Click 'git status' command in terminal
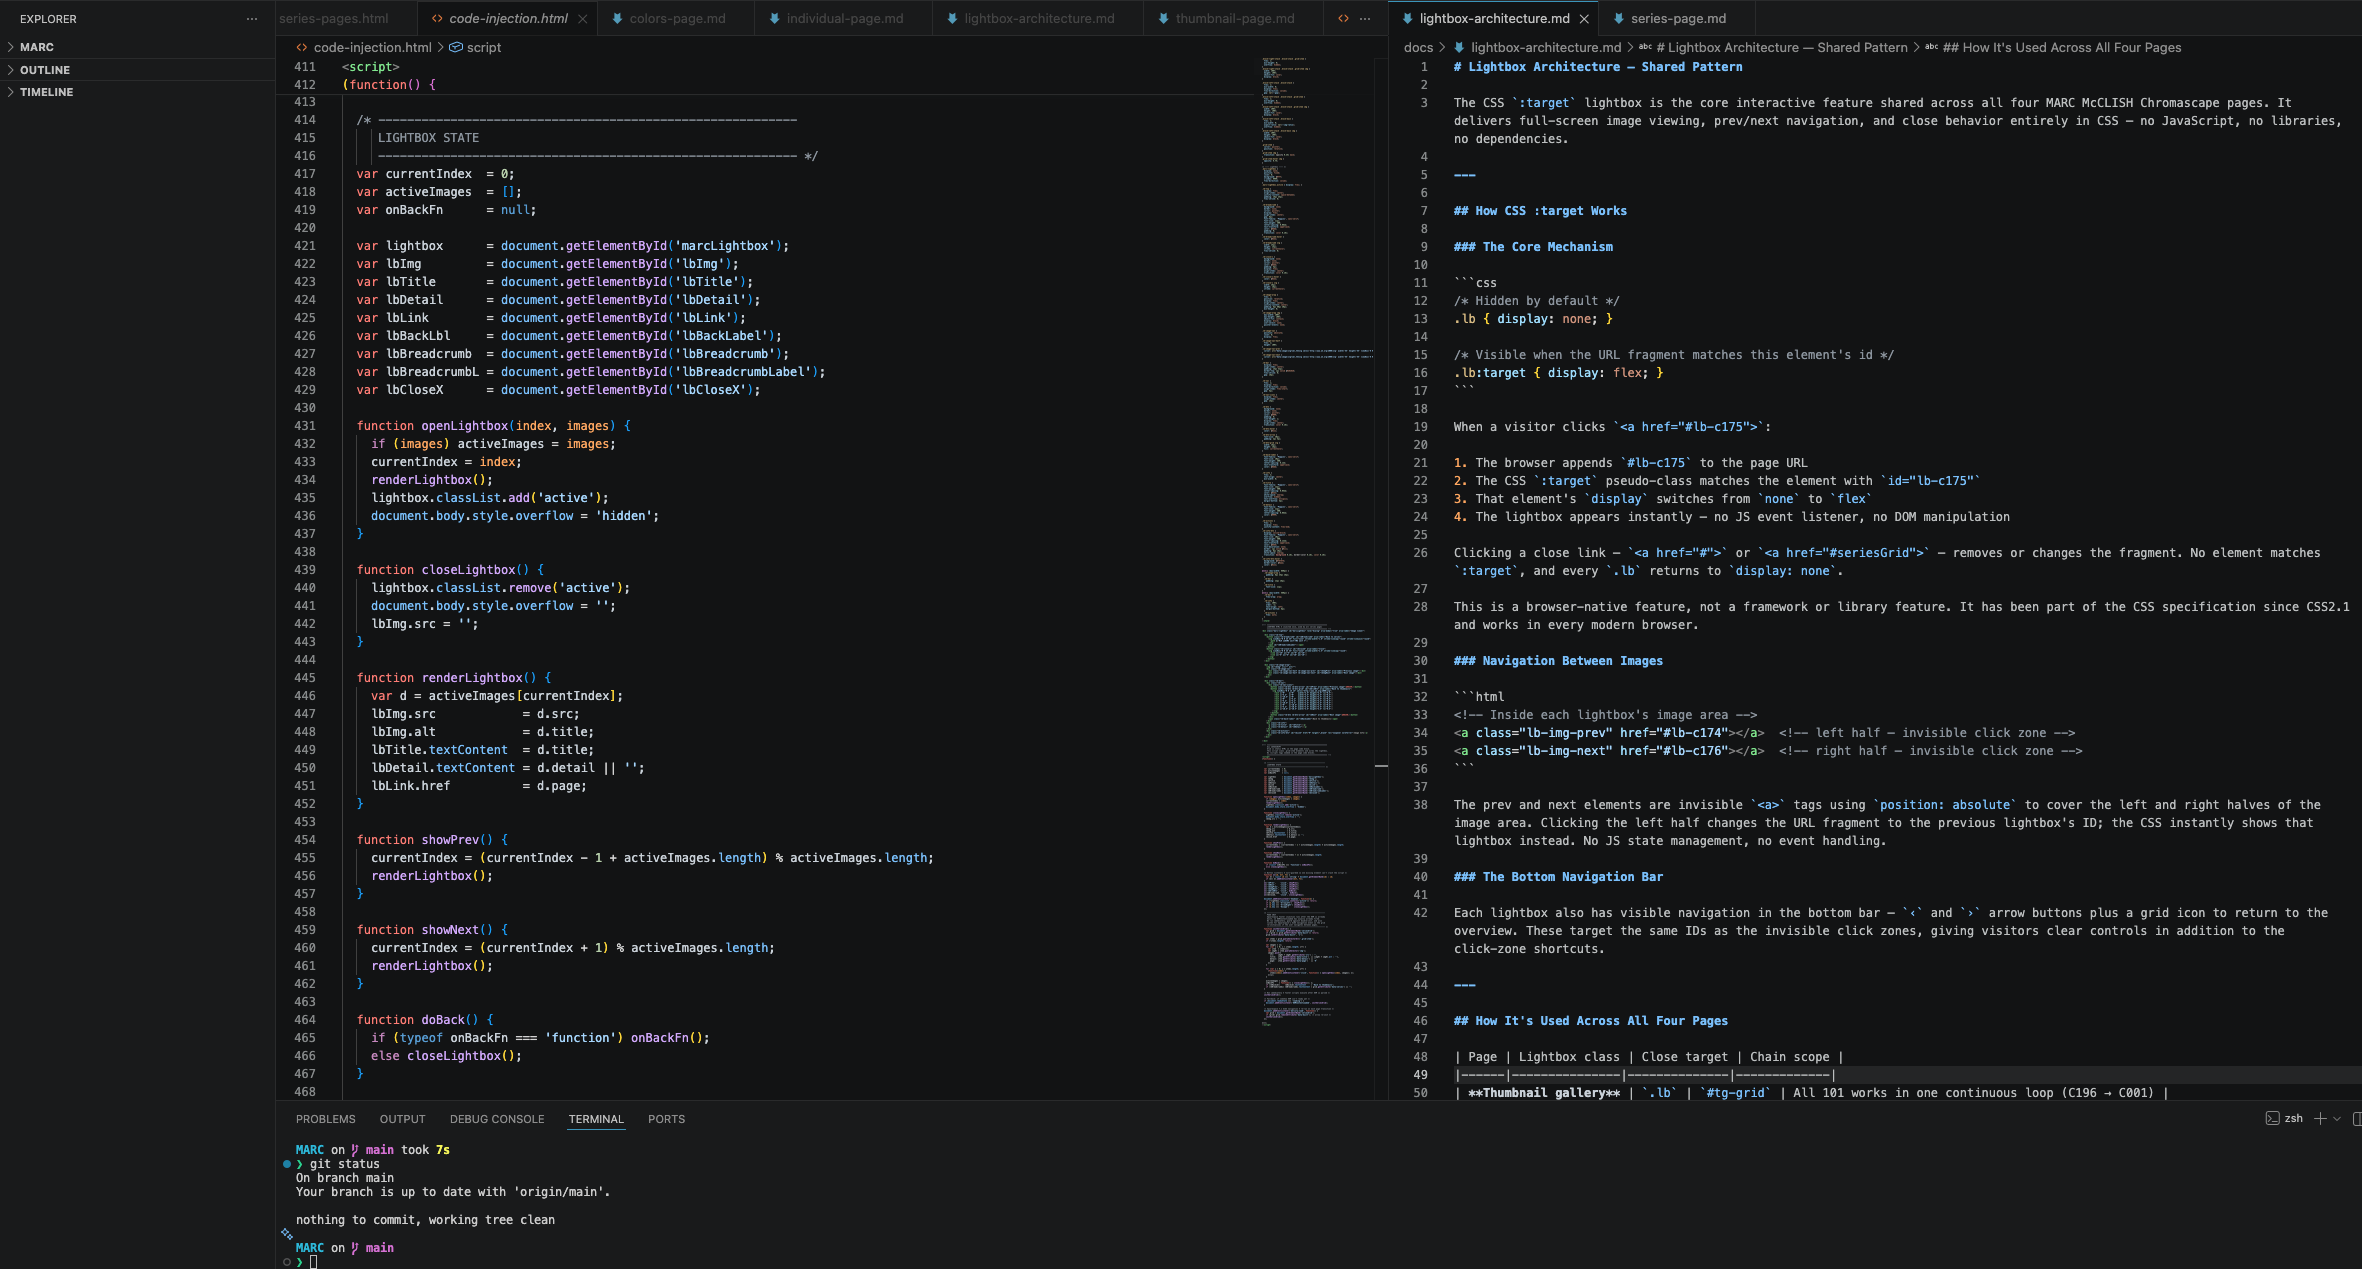This screenshot has width=2362, height=1269. [x=344, y=1164]
